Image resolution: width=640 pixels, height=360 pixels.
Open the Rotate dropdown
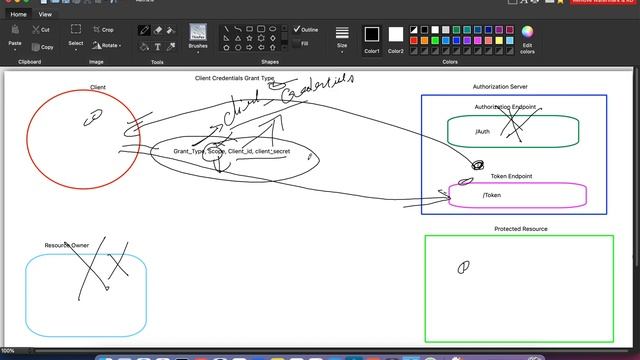pyautogui.click(x=107, y=45)
